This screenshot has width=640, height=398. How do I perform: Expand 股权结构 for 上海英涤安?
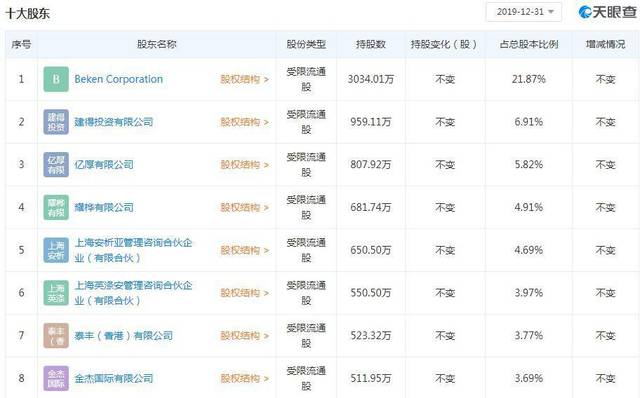tap(244, 293)
